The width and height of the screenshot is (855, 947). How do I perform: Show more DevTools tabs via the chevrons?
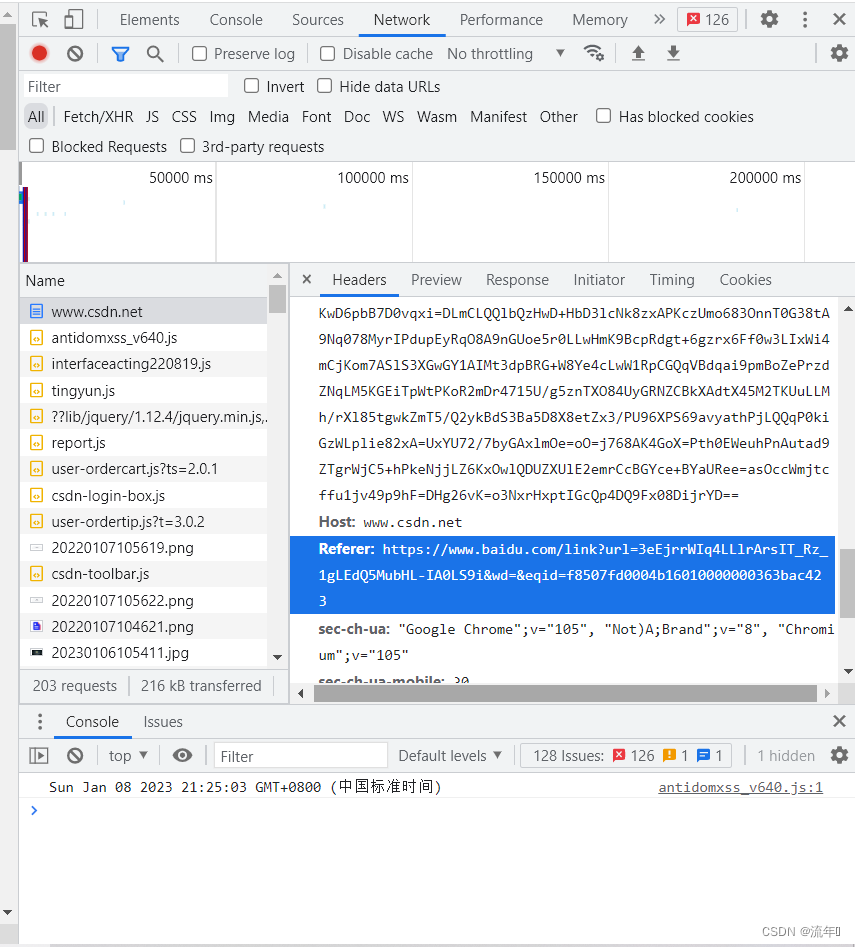click(659, 19)
